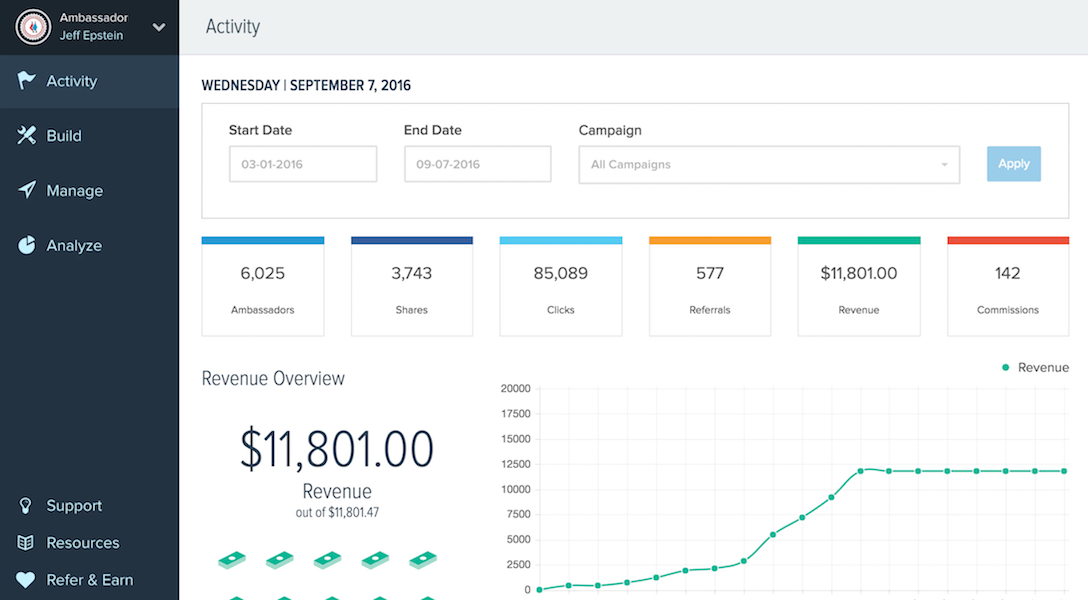This screenshot has width=1088, height=600.
Task: Expand the account menu chevron
Action: click(159, 27)
